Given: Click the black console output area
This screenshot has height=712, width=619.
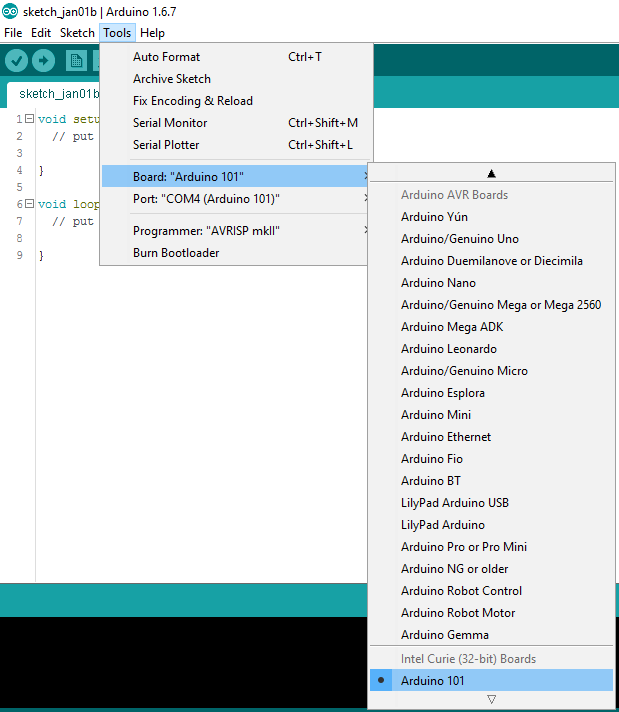Looking at the screenshot, I should [183, 662].
